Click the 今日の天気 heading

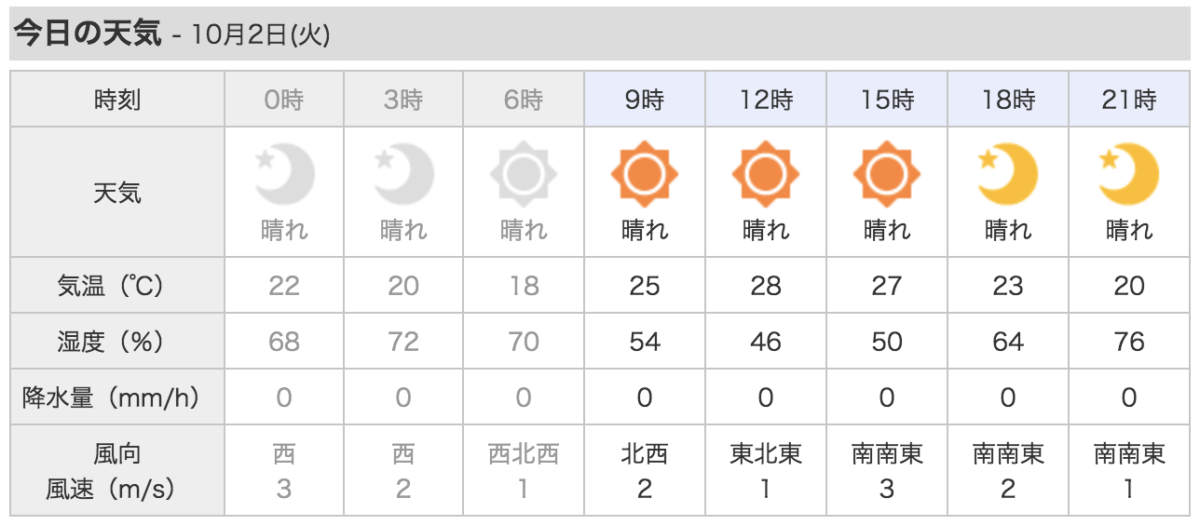(87, 34)
